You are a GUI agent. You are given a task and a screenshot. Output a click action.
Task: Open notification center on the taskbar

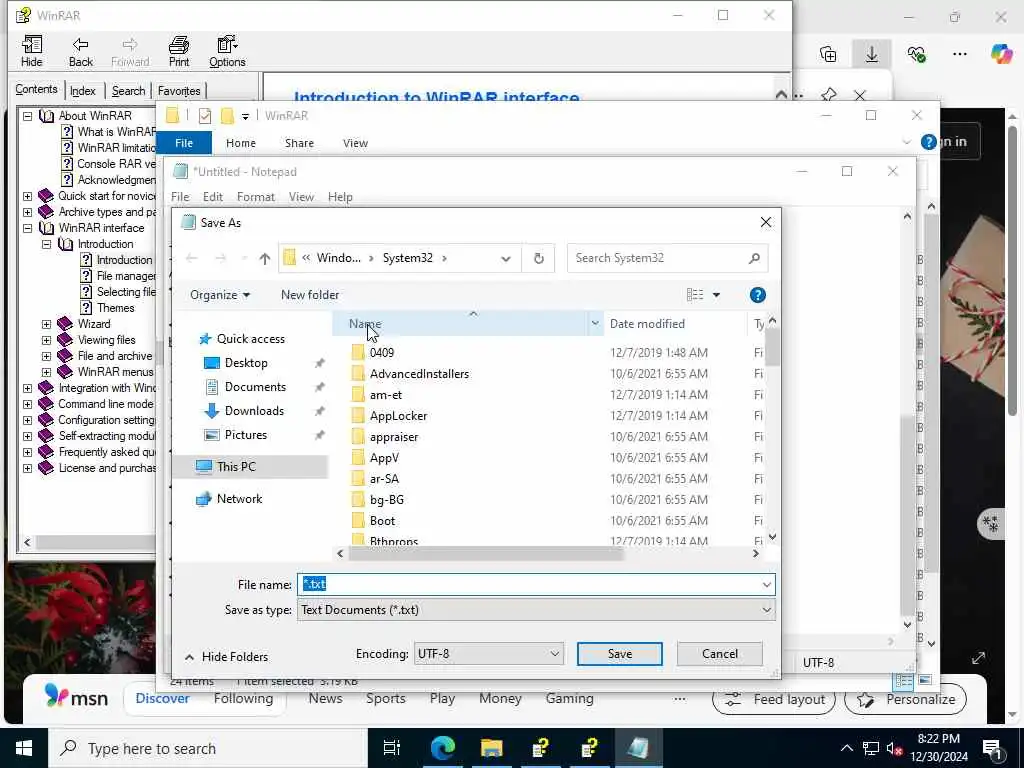[x=992, y=748]
